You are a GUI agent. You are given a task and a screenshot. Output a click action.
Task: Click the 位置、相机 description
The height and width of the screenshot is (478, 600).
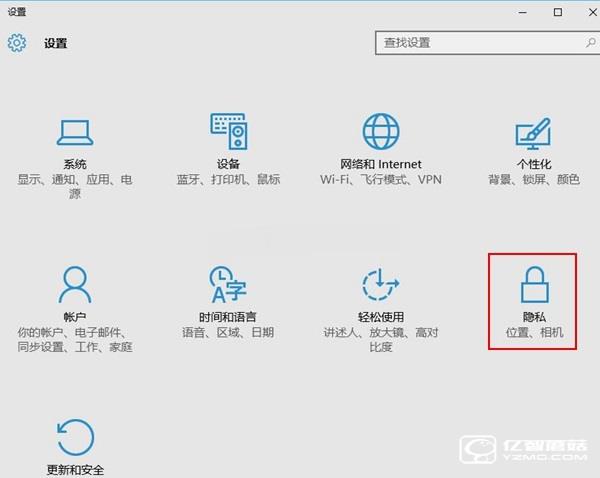(534, 332)
